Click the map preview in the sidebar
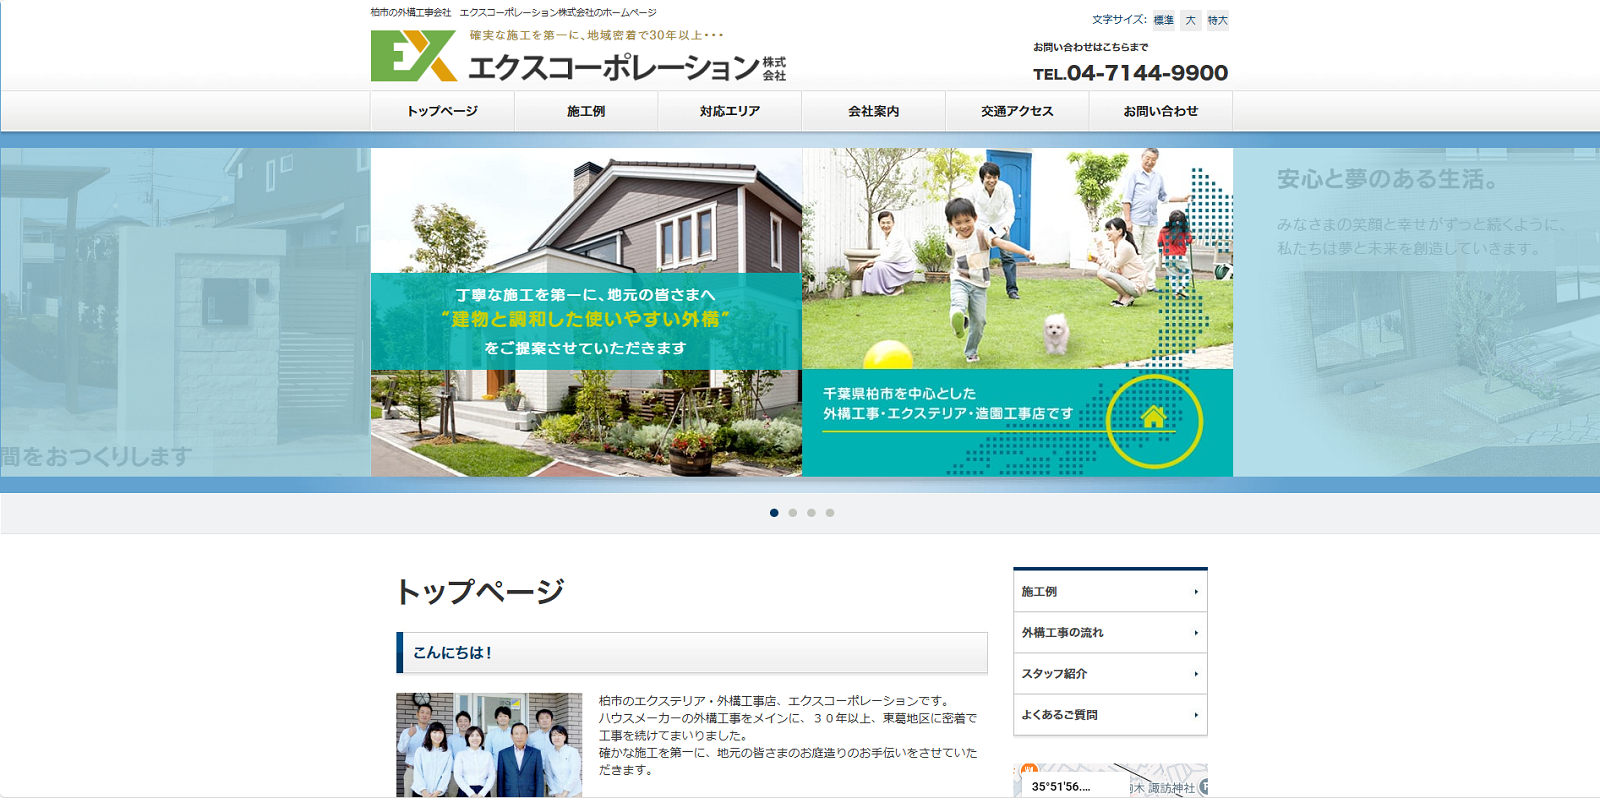 (1110, 781)
